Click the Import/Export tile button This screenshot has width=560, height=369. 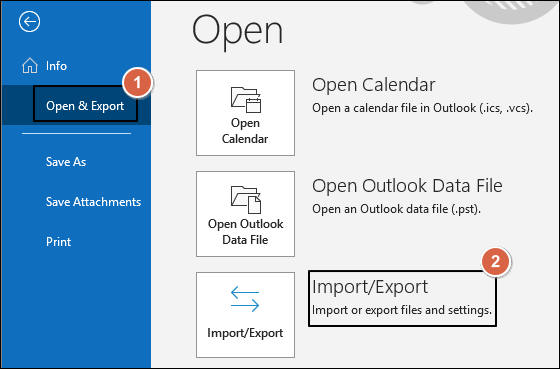(245, 315)
